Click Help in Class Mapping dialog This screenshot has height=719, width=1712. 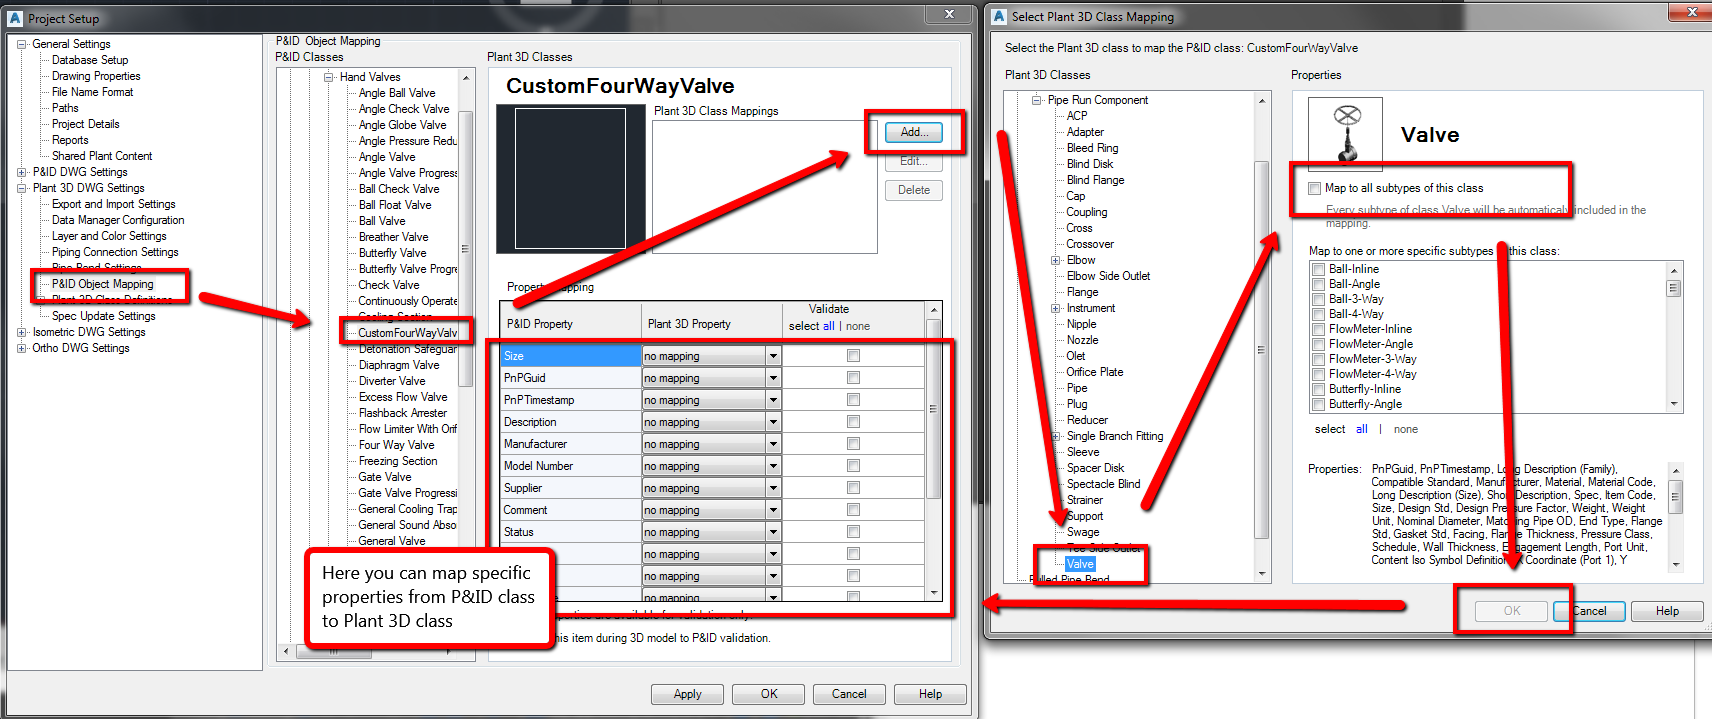tap(1667, 611)
